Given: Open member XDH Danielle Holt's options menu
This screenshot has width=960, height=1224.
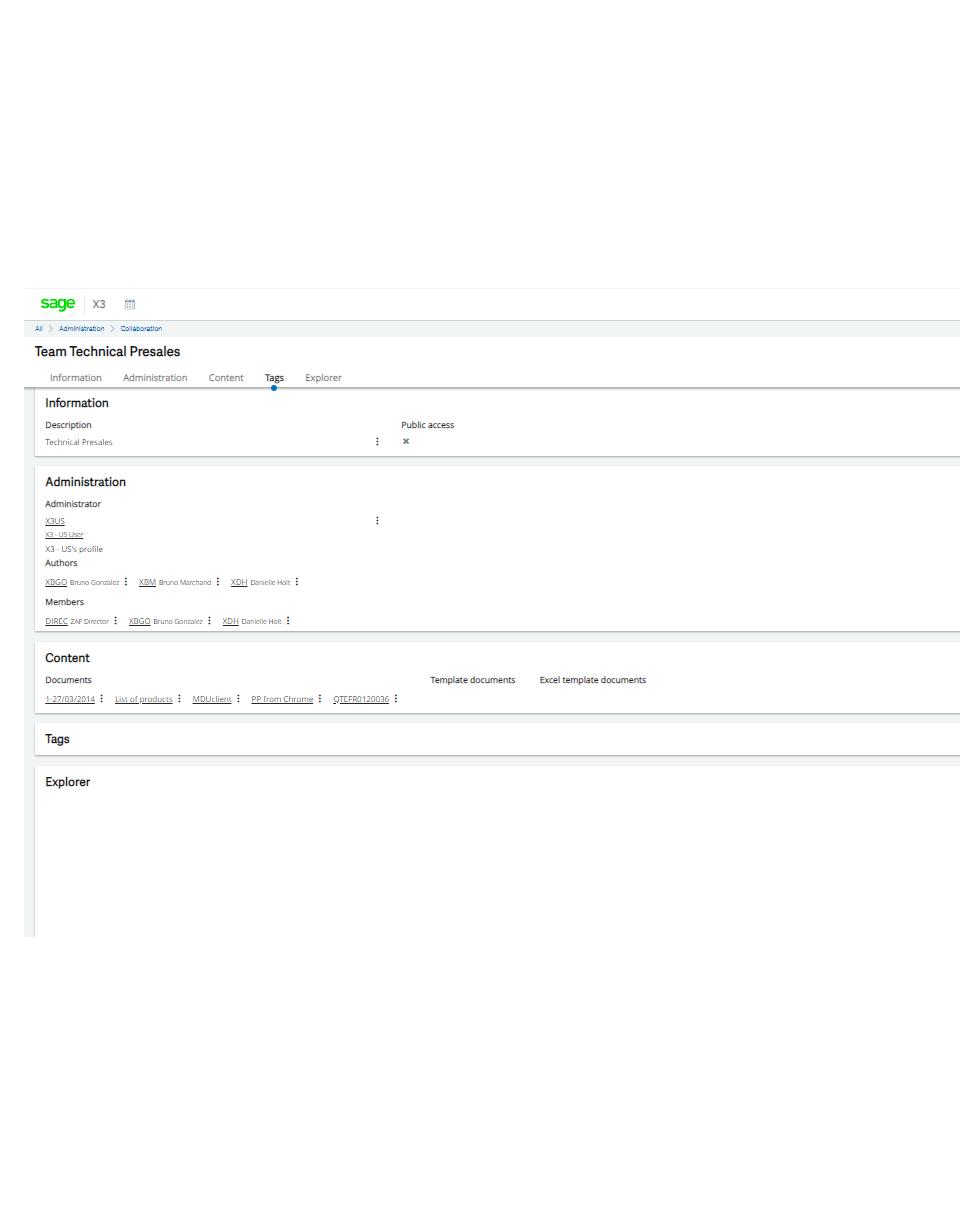Looking at the screenshot, I should (287, 620).
